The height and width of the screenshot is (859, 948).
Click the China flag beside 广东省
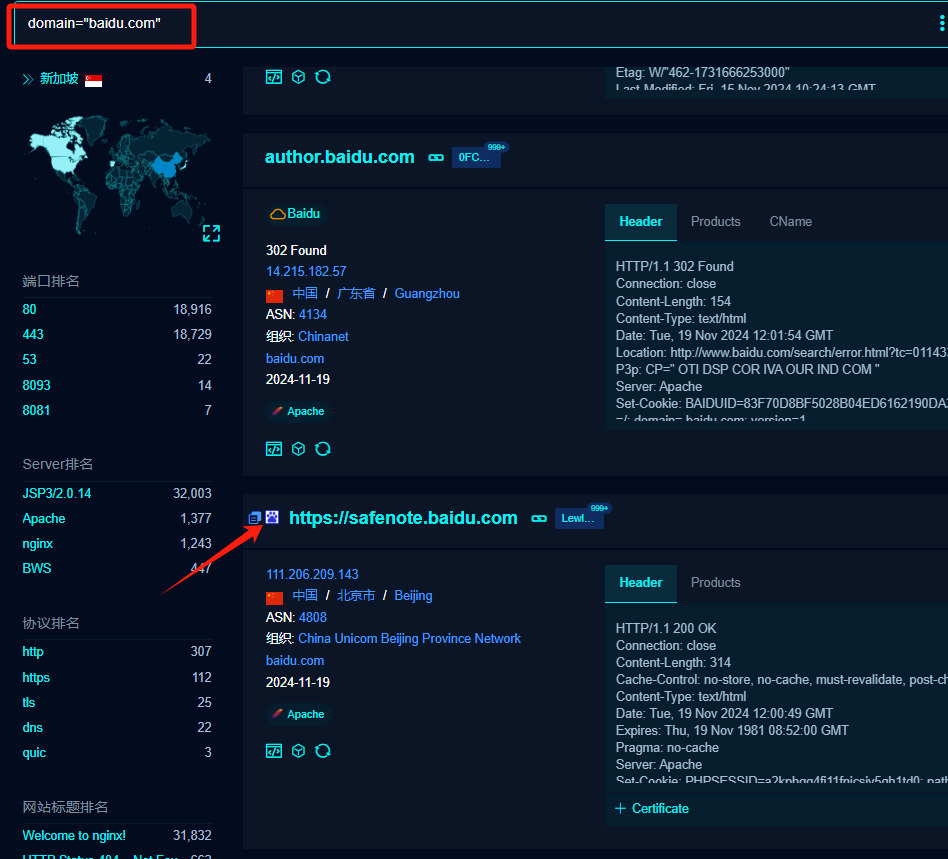[274, 296]
